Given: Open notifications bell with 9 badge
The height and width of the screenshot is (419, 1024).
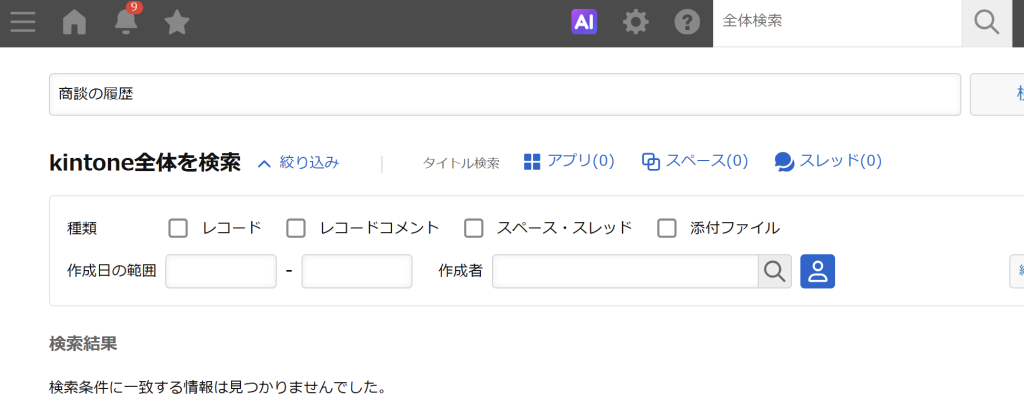Looking at the screenshot, I should tap(125, 22).
